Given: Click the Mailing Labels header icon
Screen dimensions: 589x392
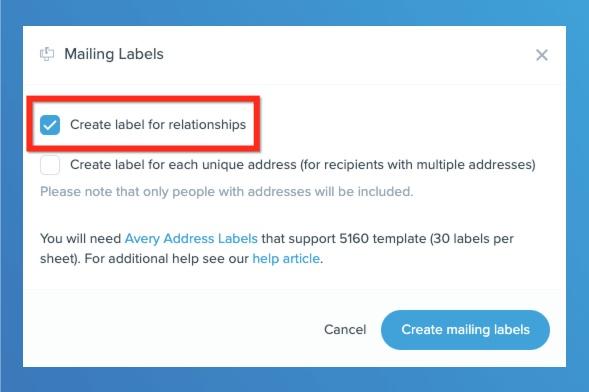Looking at the screenshot, I should 47,54.
